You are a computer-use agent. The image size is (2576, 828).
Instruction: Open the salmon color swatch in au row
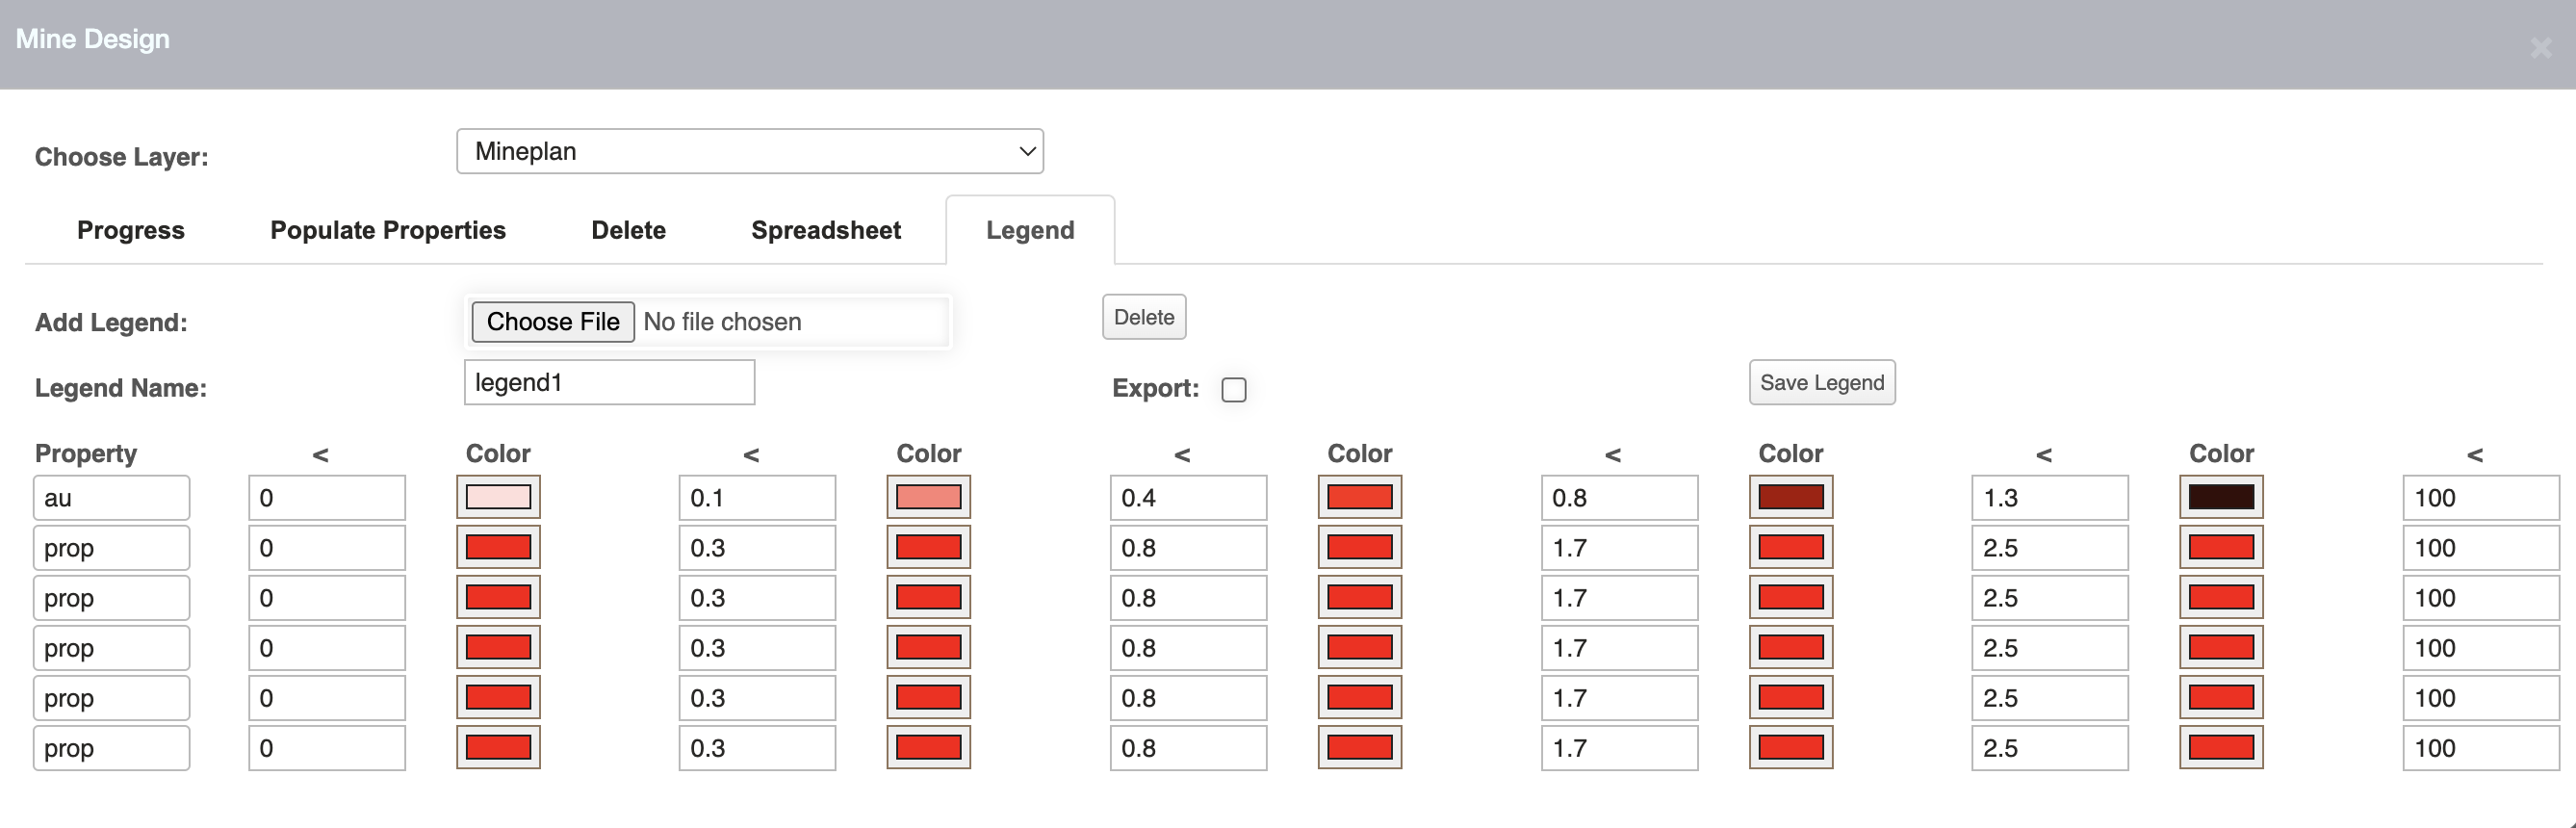click(928, 497)
